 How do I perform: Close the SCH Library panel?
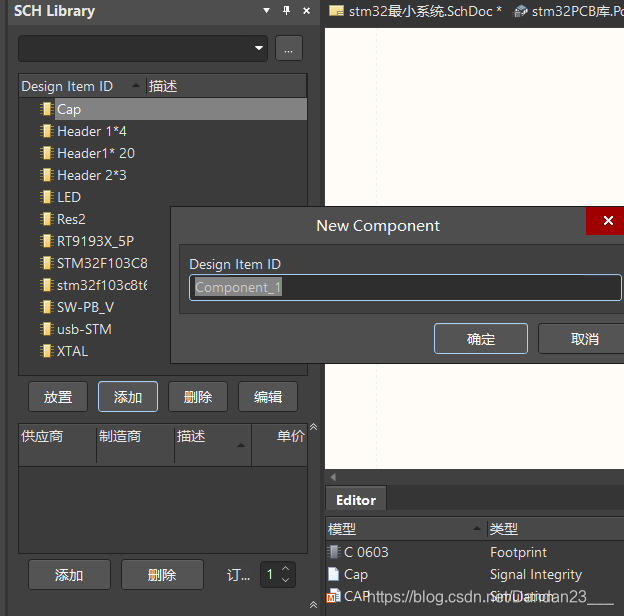(x=306, y=10)
